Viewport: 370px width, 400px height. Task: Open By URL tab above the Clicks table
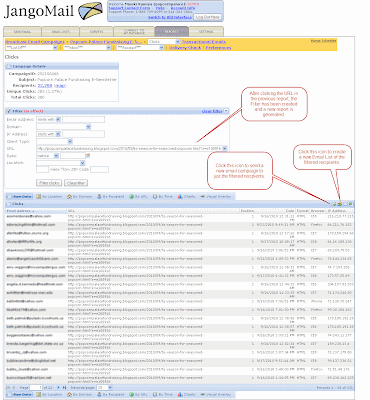138,197
